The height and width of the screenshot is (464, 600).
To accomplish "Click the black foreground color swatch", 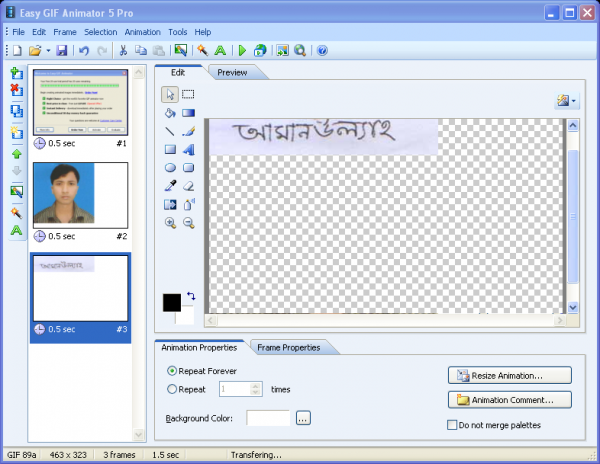I will point(172,303).
